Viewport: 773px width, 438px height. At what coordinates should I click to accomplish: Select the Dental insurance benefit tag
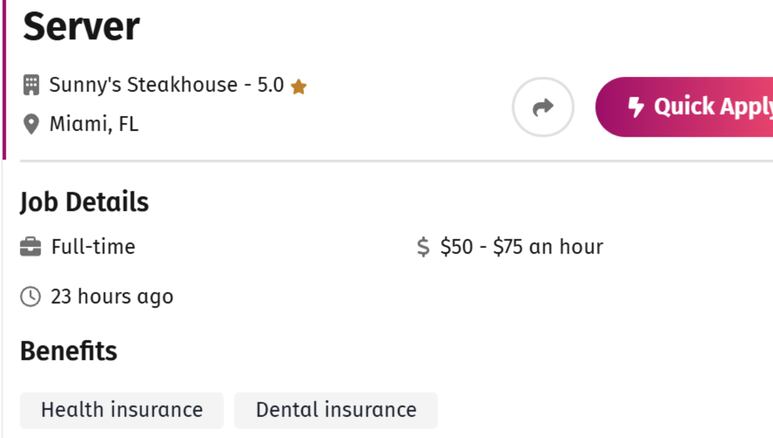point(336,410)
